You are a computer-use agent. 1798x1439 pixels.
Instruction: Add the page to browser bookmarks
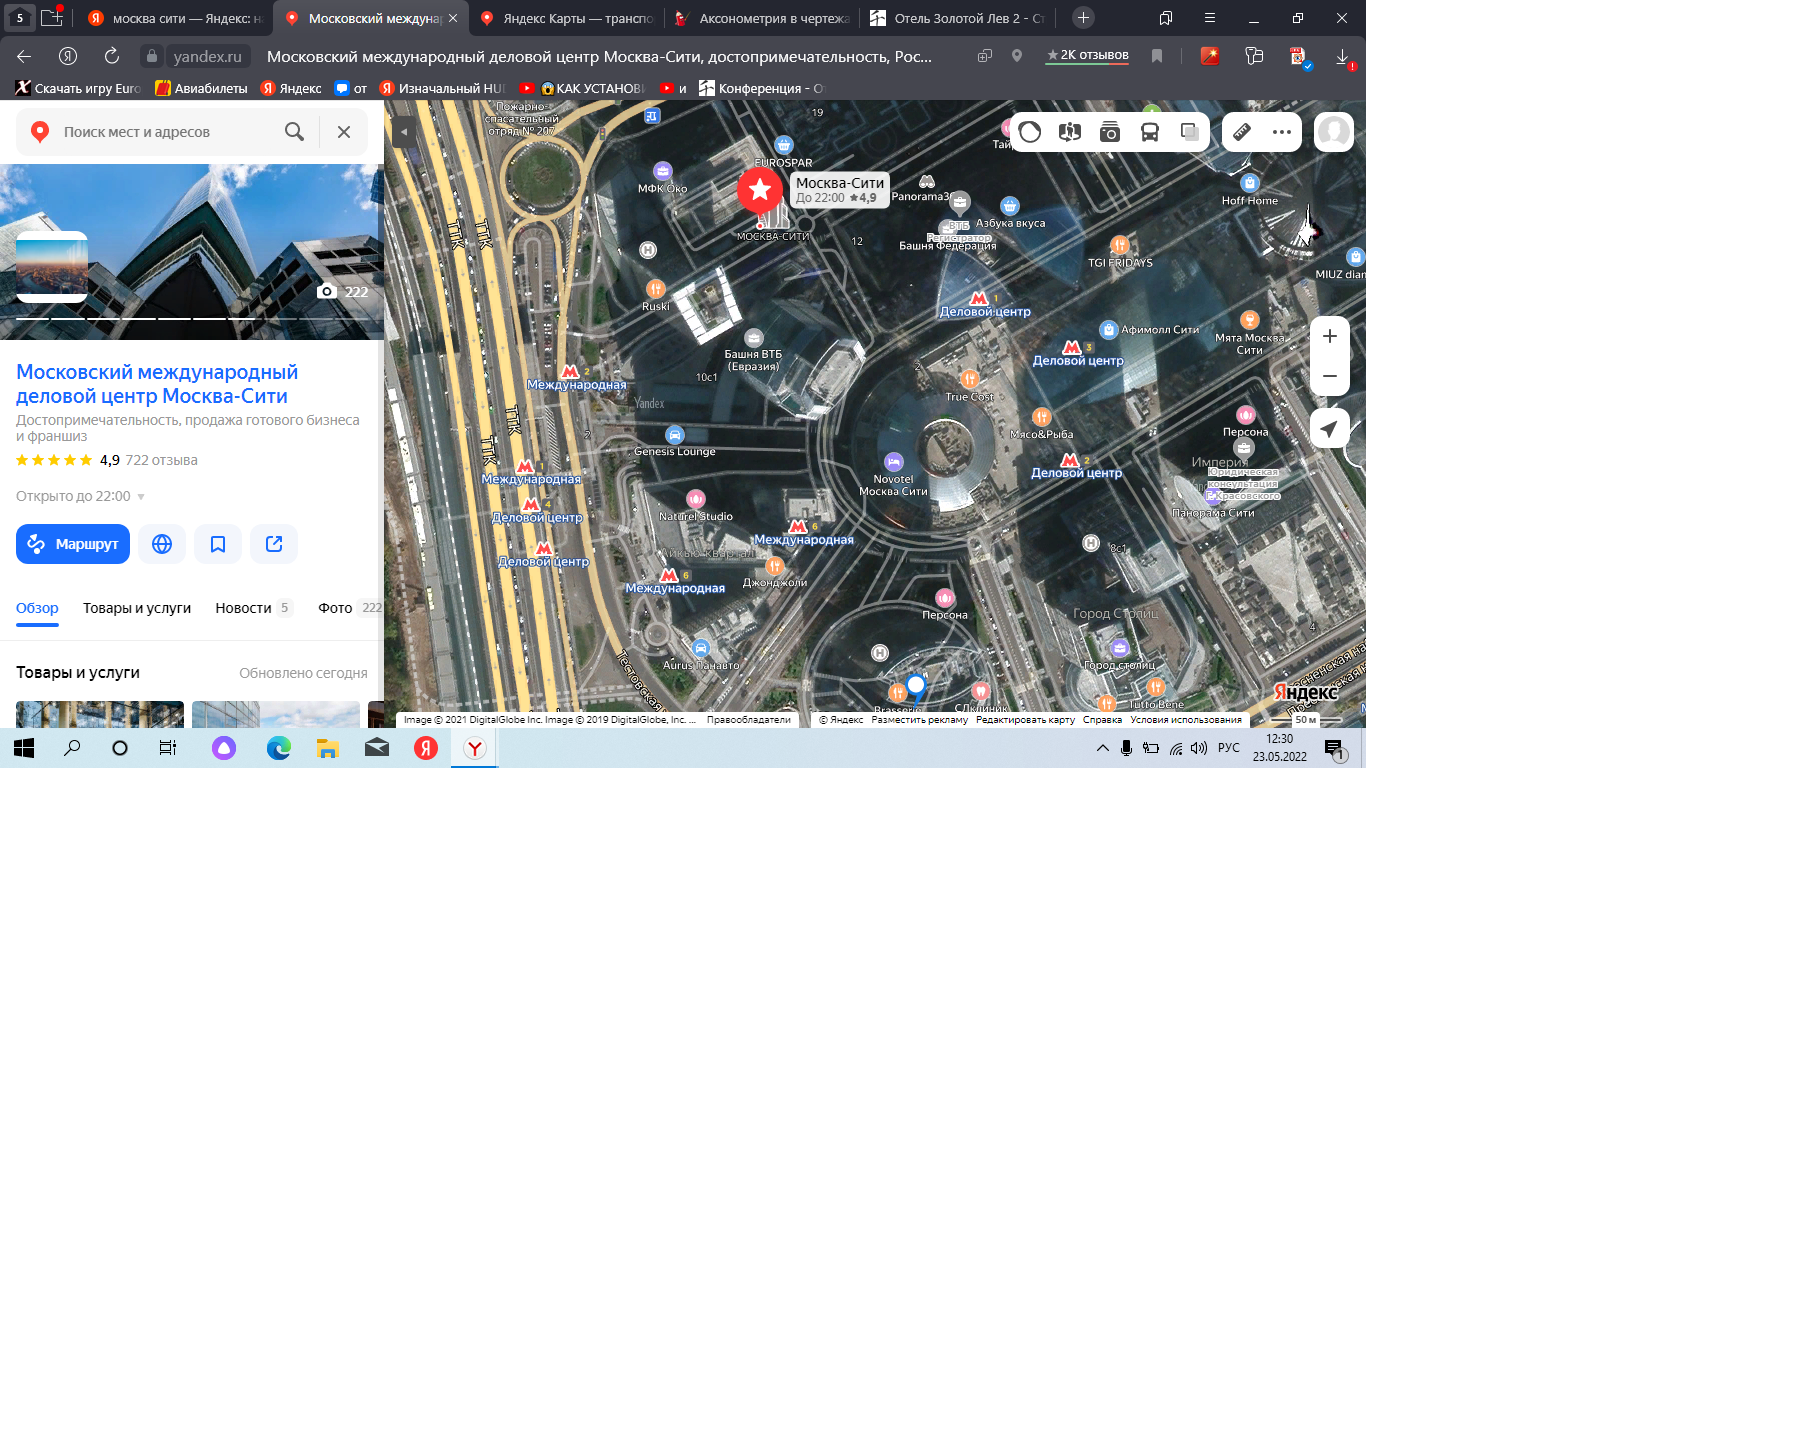click(1157, 56)
